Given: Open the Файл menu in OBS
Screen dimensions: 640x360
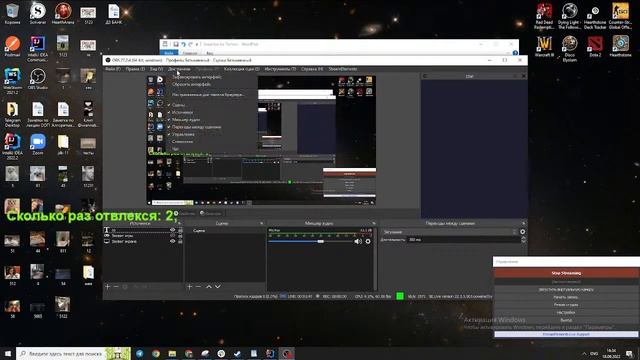Looking at the screenshot, I should [x=113, y=69].
